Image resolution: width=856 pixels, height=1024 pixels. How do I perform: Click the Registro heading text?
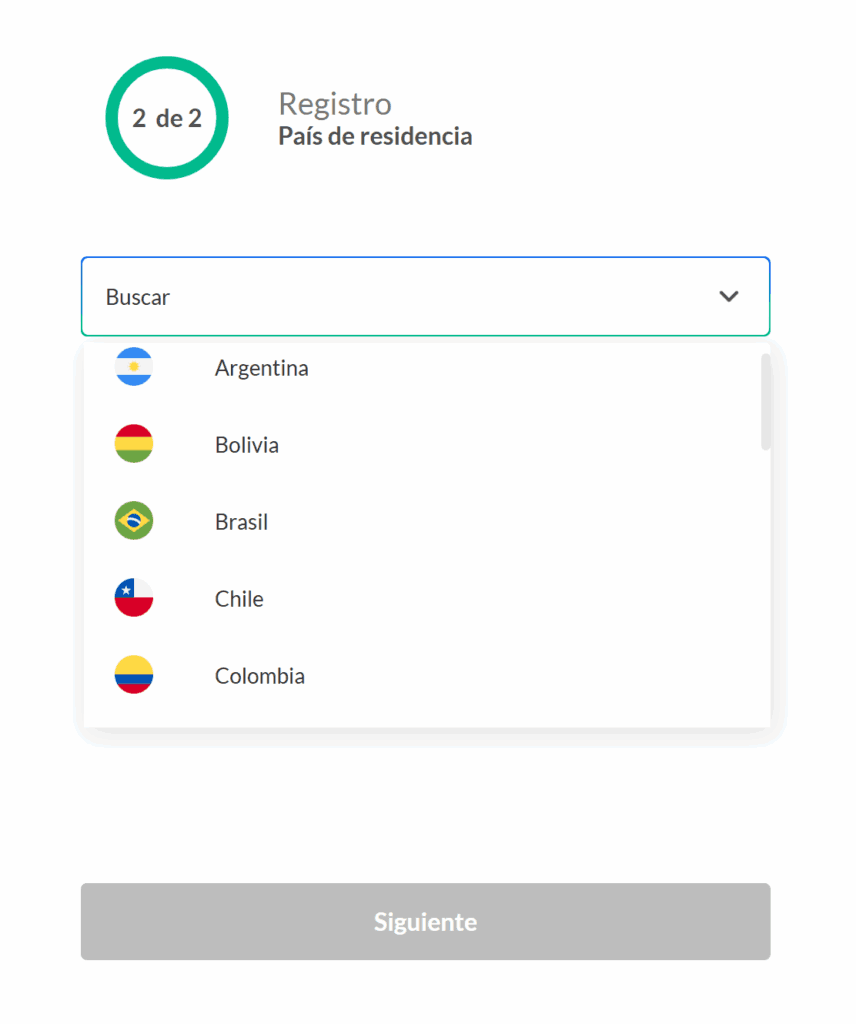click(335, 104)
